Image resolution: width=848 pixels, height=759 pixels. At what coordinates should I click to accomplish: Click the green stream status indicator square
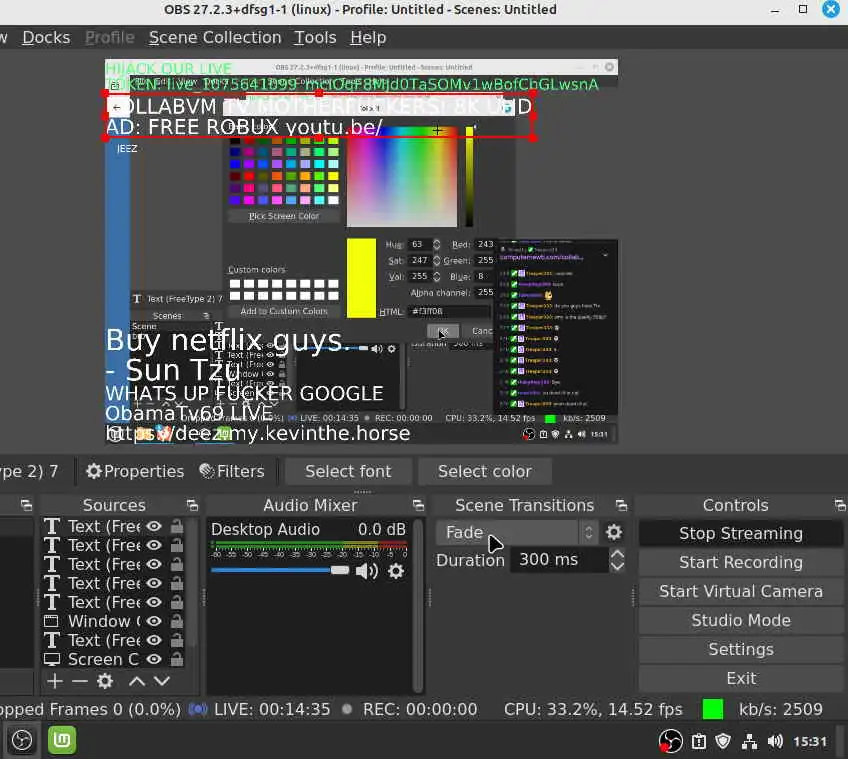pos(713,709)
